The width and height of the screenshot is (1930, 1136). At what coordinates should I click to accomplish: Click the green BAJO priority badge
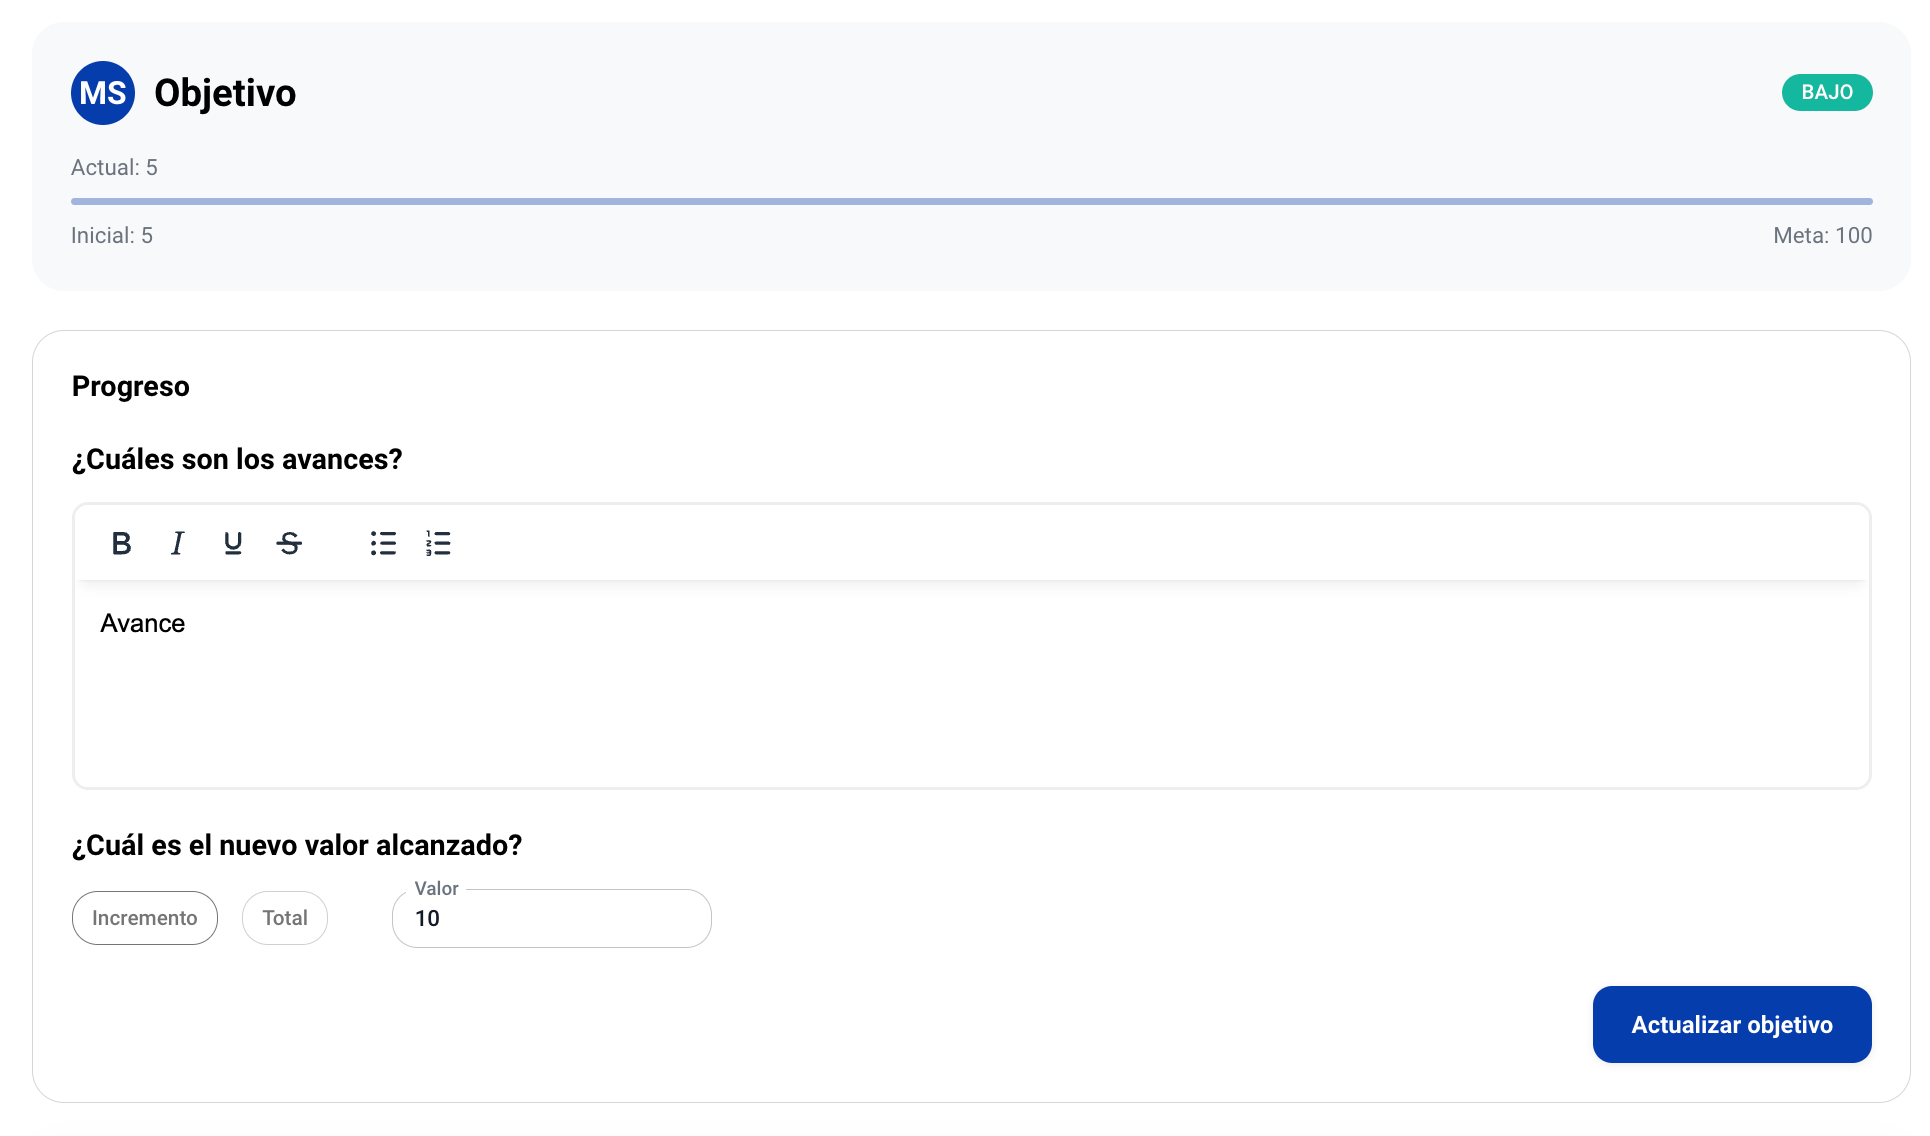(x=1826, y=93)
